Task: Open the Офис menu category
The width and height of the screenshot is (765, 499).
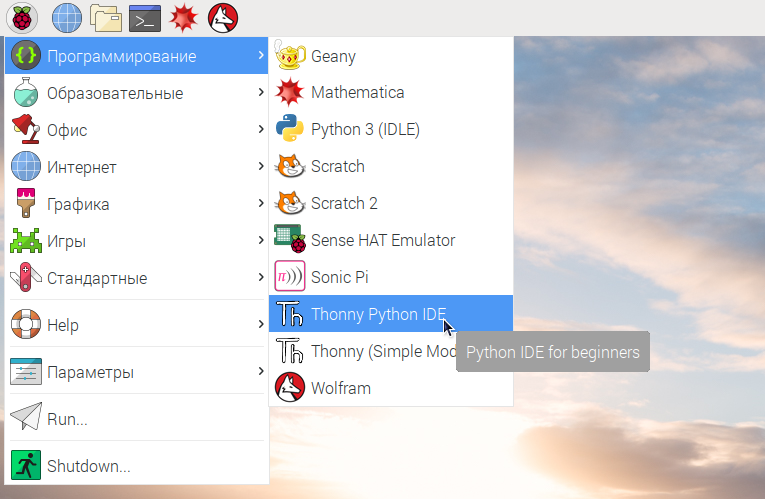Action: point(137,130)
